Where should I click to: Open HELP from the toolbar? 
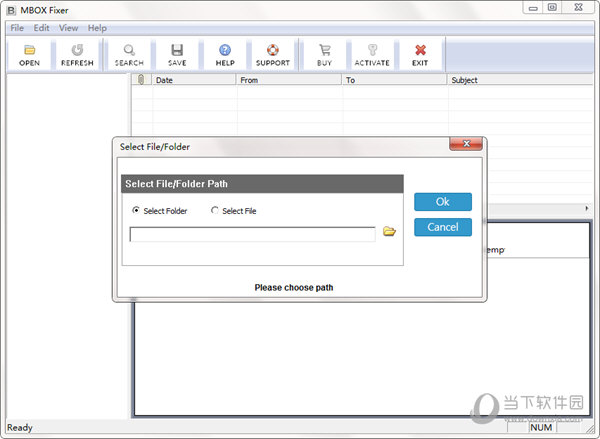pyautogui.click(x=225, y=55)
